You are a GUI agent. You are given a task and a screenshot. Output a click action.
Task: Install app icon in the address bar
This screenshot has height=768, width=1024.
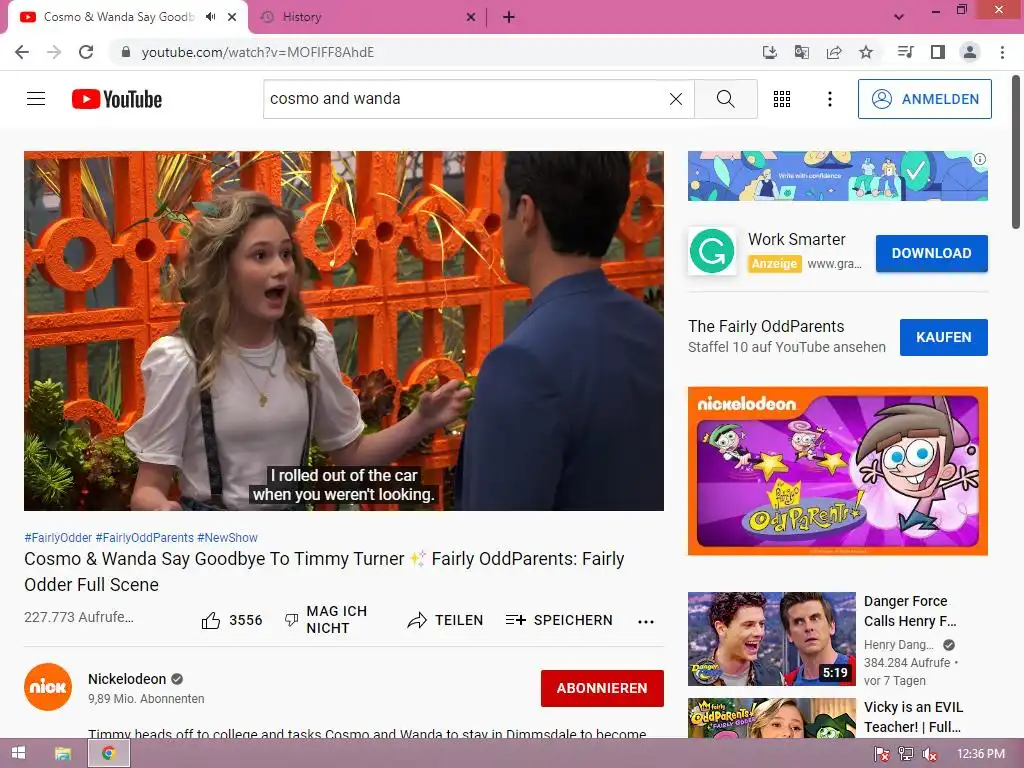770,52
